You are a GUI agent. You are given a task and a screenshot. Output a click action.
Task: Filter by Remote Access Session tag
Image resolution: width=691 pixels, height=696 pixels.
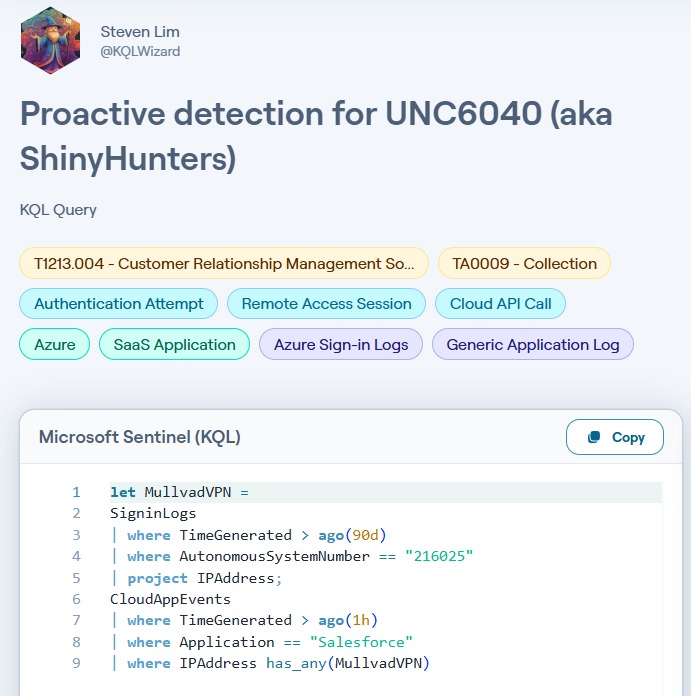tap(326, 304)
